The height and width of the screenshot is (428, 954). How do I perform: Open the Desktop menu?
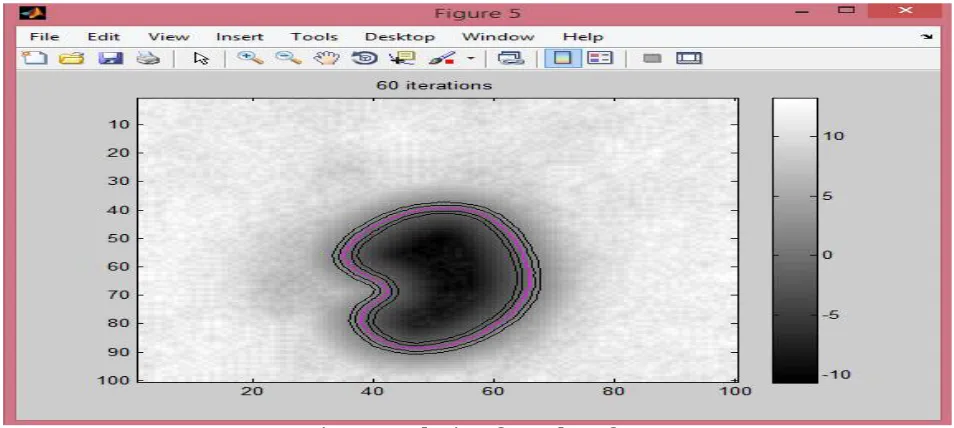(x=400, y=37)
